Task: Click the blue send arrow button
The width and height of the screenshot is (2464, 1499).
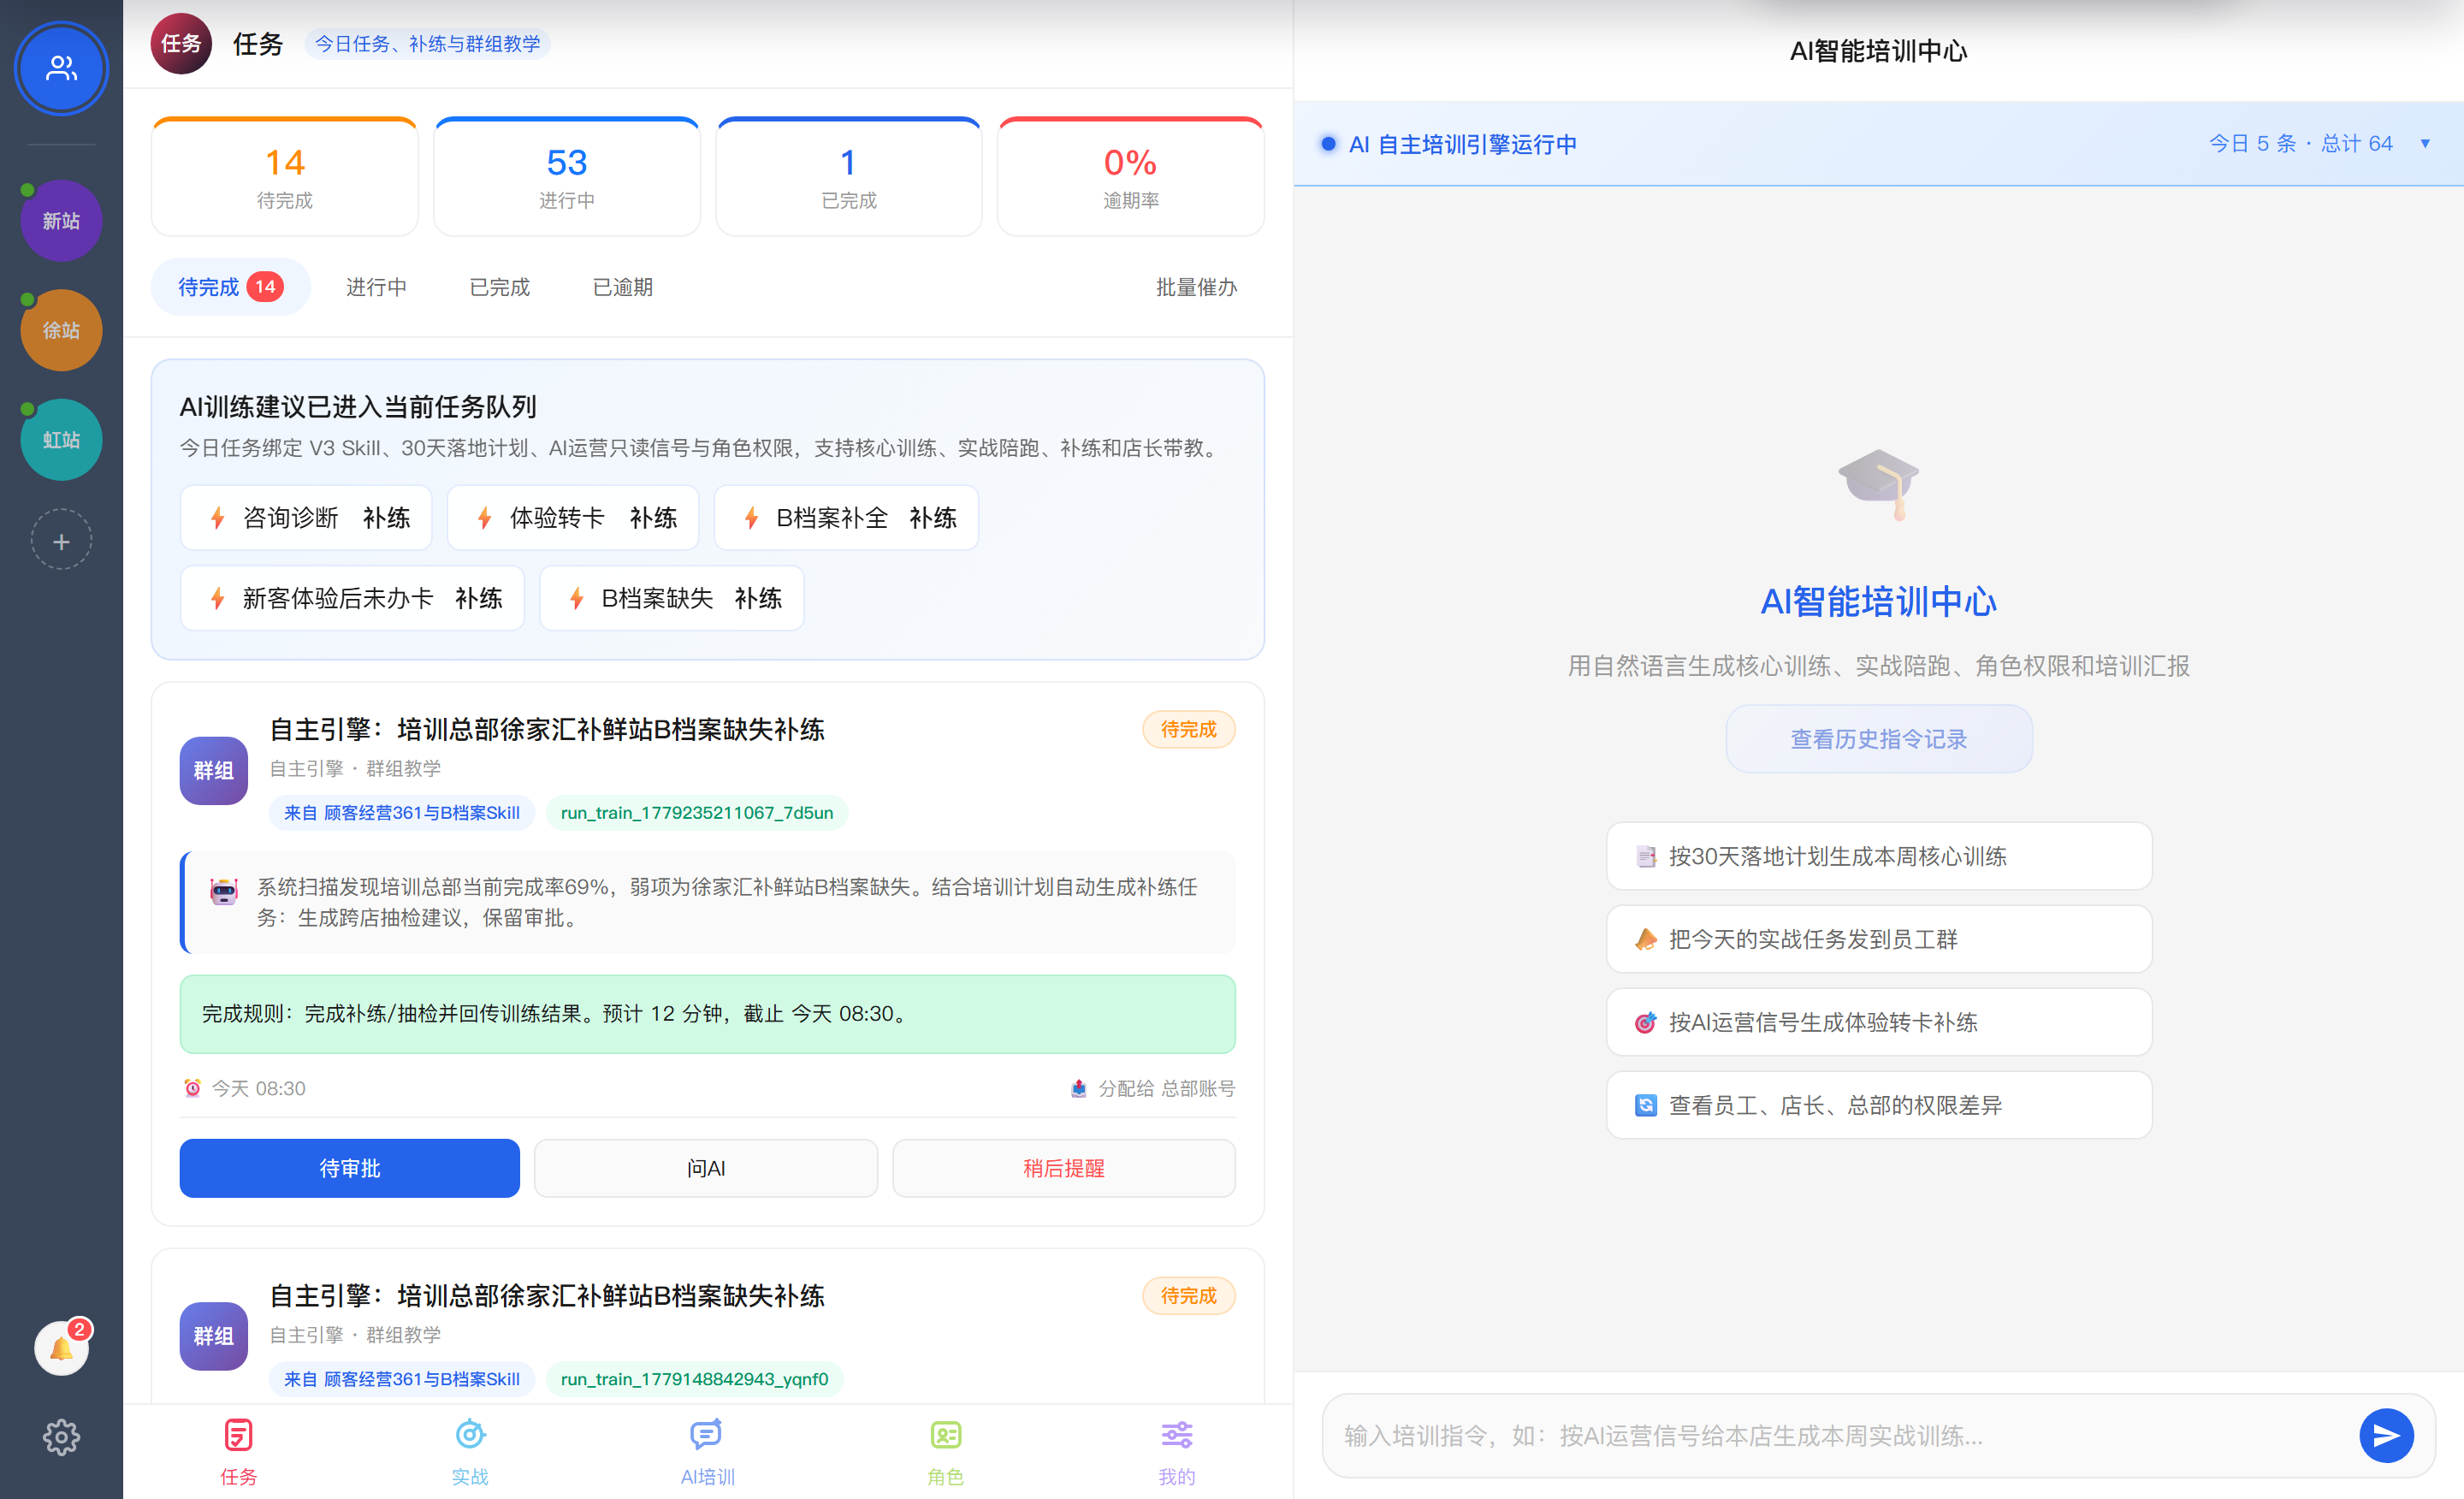Action: point(2386,1436)
